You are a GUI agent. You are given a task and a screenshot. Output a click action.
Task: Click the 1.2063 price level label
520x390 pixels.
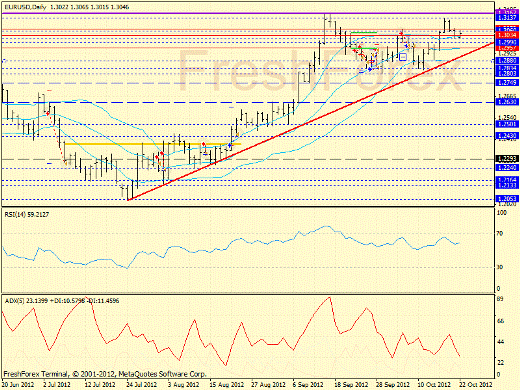pos(507,199)
